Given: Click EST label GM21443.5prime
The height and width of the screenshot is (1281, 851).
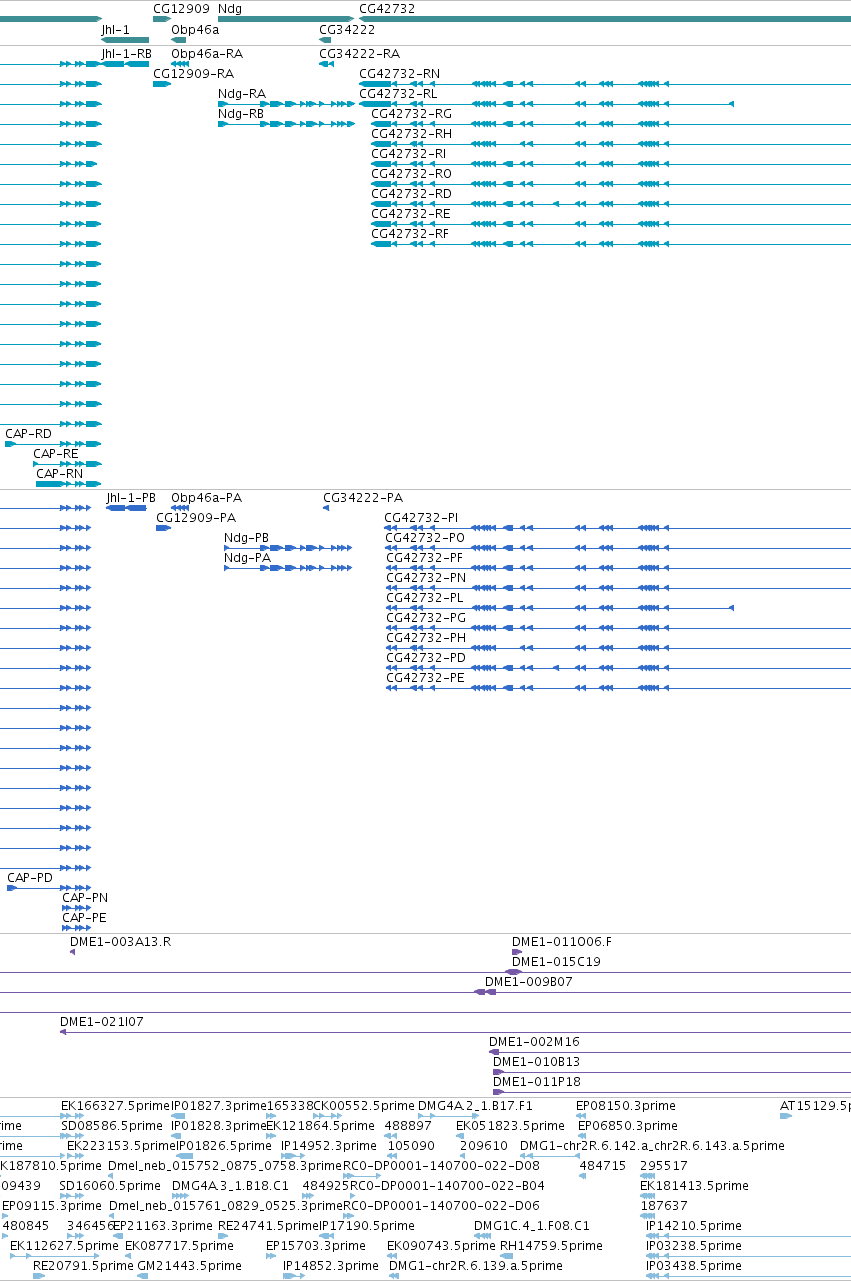Looking at the screenshot, I should (x=189, y=1265).
